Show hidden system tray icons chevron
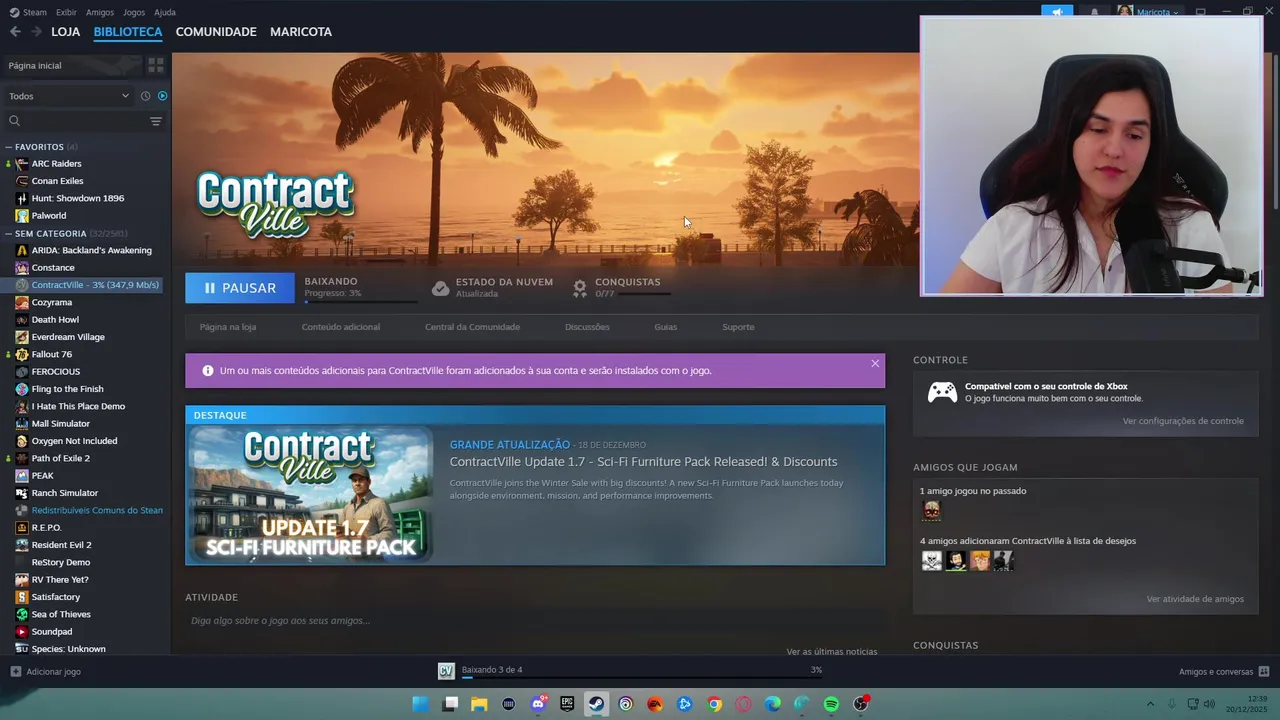Screen dimensions: 1280x720 pyautogui.click(x=1150, y=704)
